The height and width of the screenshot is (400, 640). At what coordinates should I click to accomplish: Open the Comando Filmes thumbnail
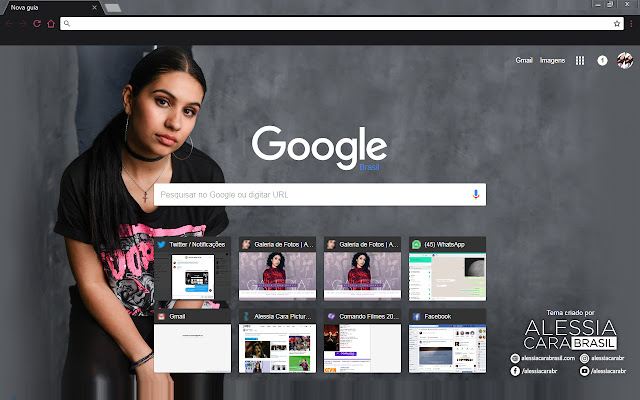[x=362, y=341]
